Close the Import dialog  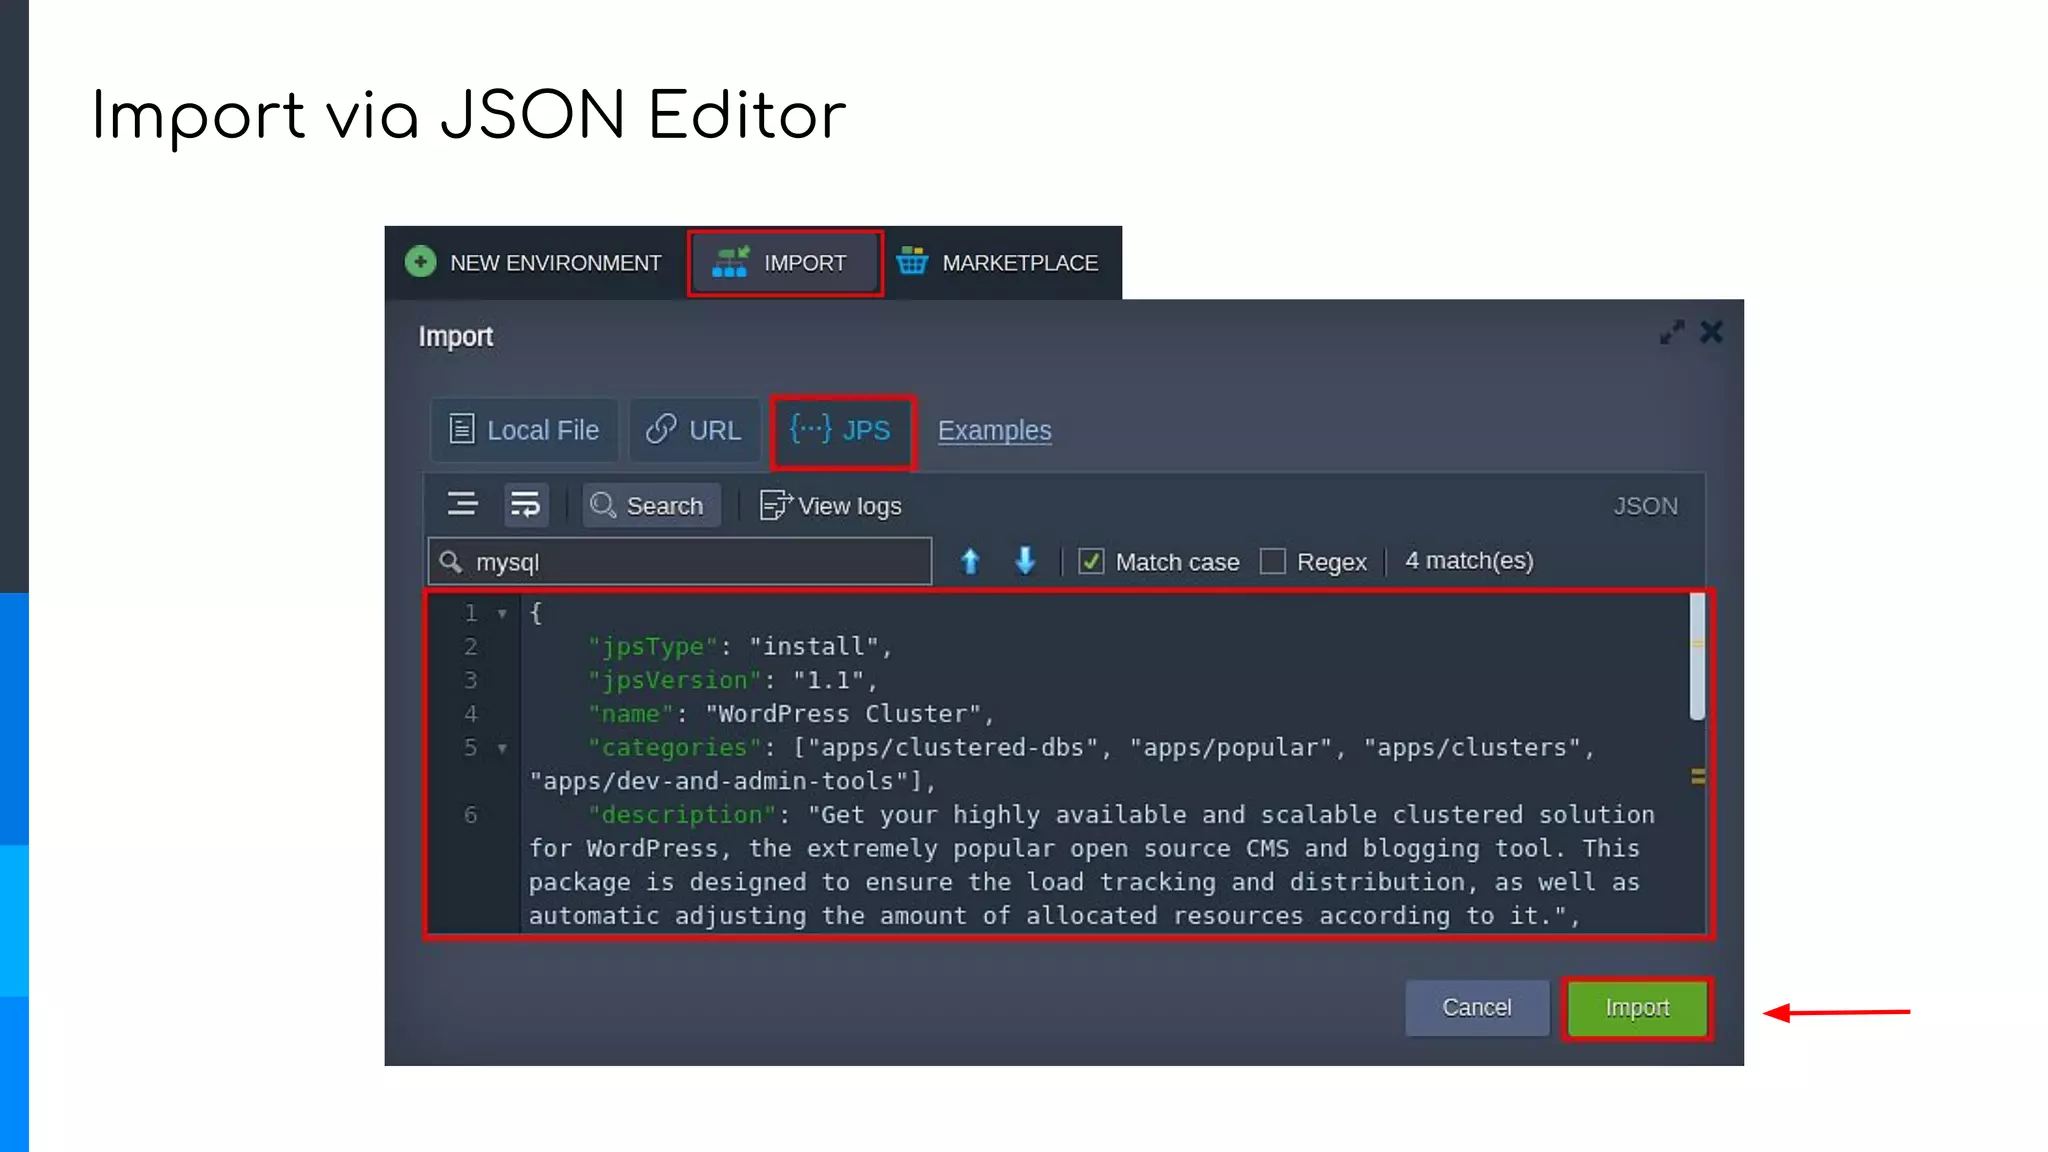click(1711, 332)
